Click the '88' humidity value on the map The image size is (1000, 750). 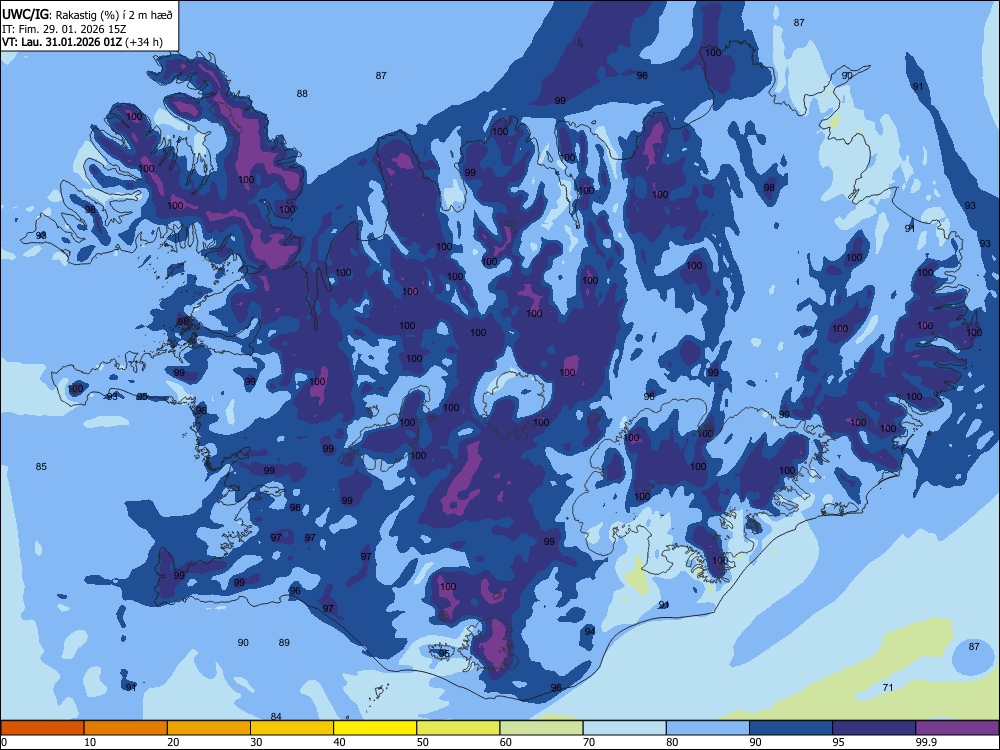point(302,94)
